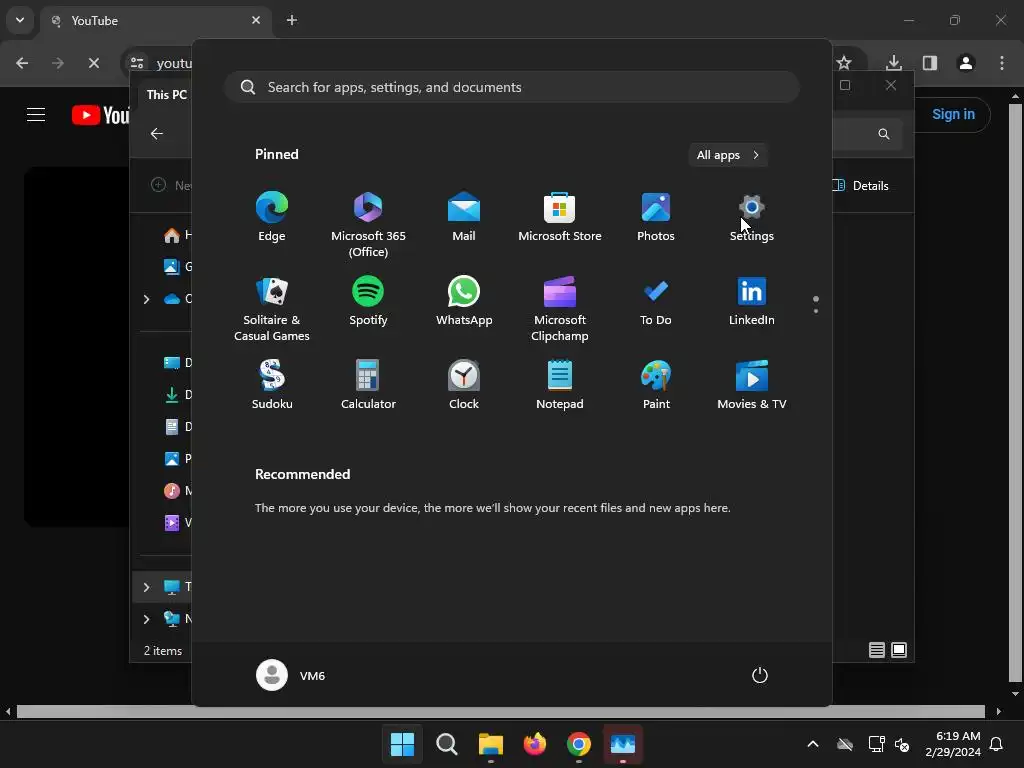Click the Power button in Start menu
The image size is (1024, 768).
click(x=760, y=675)
